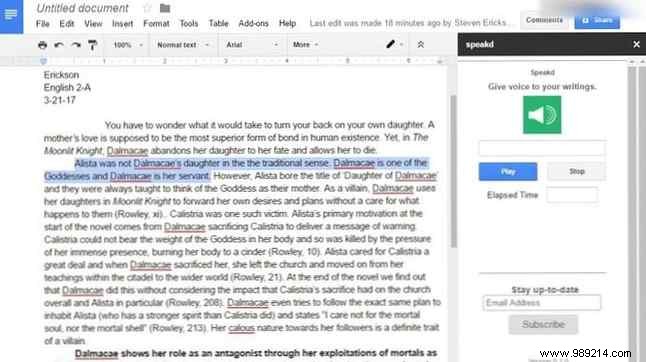Image resolution: width=646 pixels, height=362 pixels.
Task: Click the Undo arrow
Action: 59,45
